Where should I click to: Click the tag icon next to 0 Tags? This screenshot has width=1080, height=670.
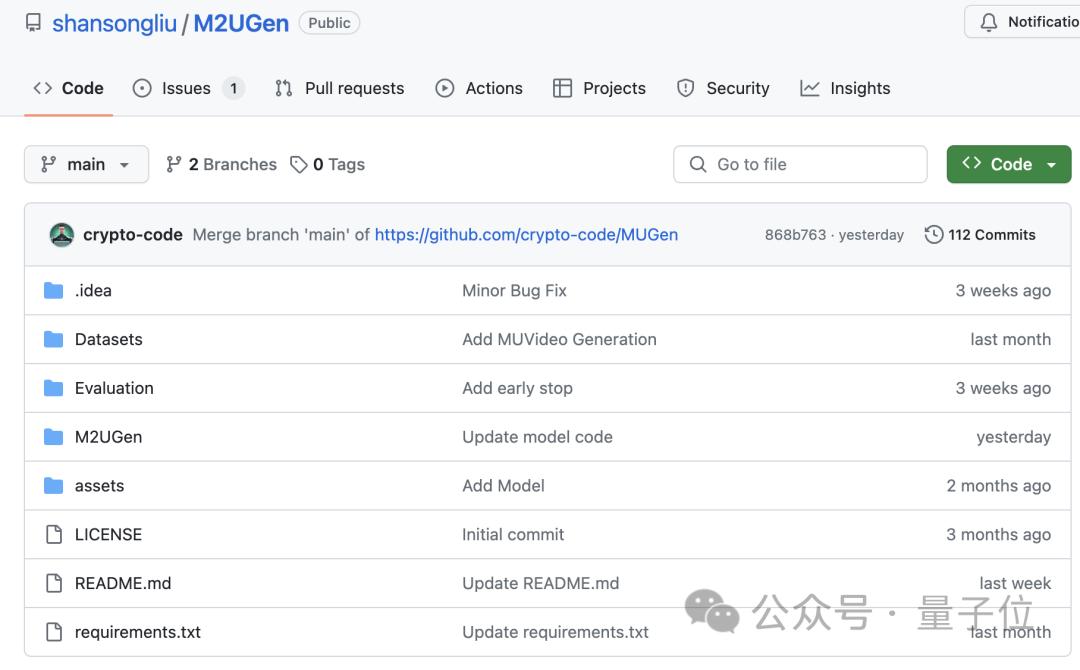click(298, 165)
